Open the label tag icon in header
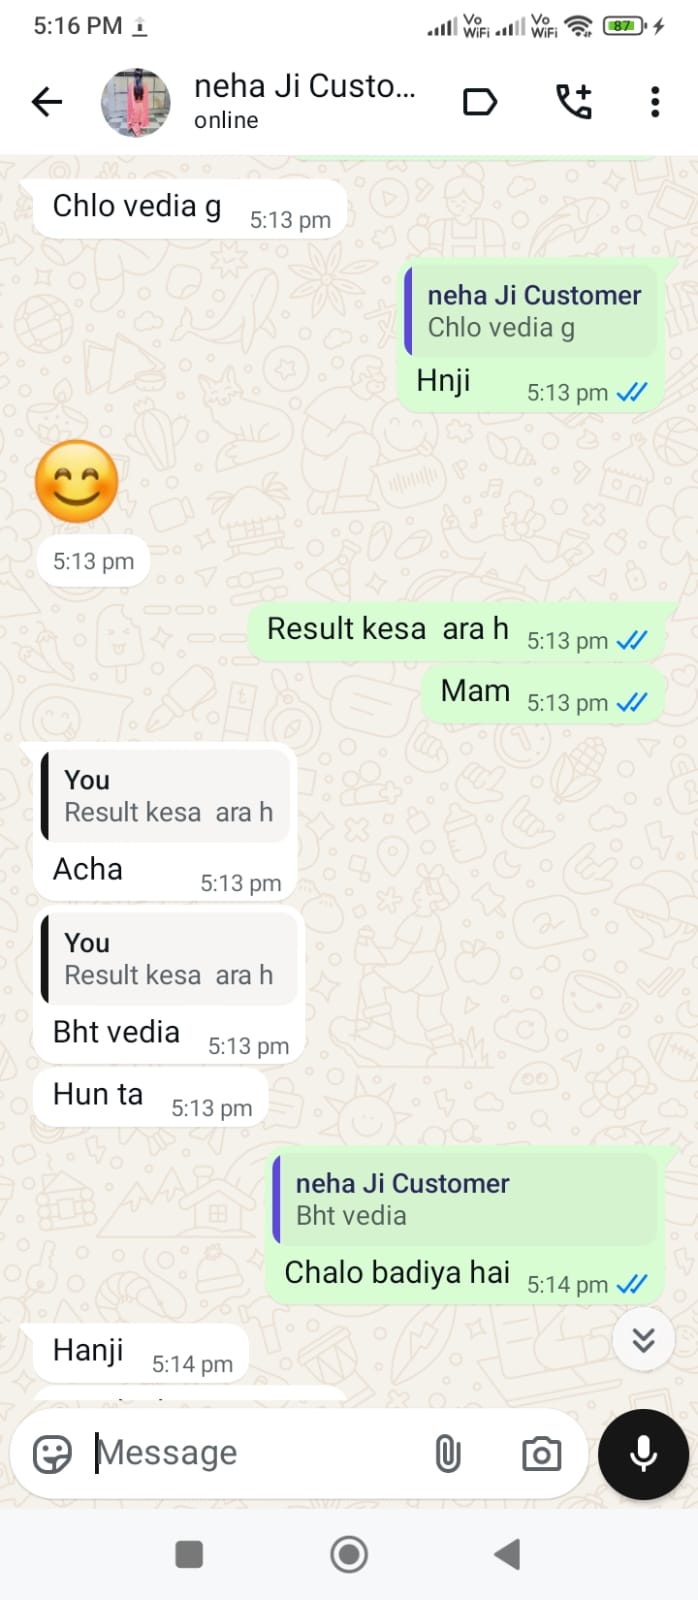The height and width of the screenshot is (1600, 698). [480, 102]
